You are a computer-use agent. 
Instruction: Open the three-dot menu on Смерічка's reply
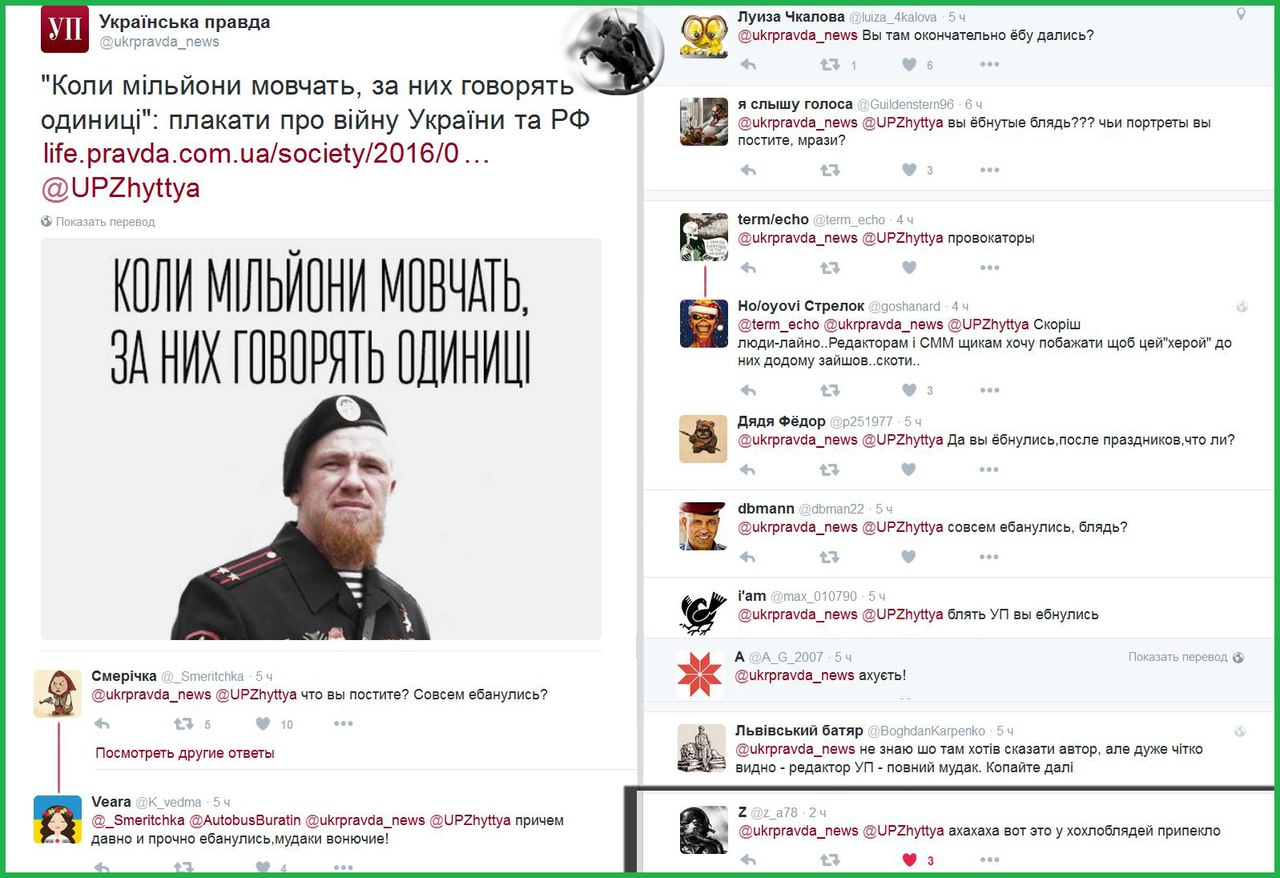343,723
